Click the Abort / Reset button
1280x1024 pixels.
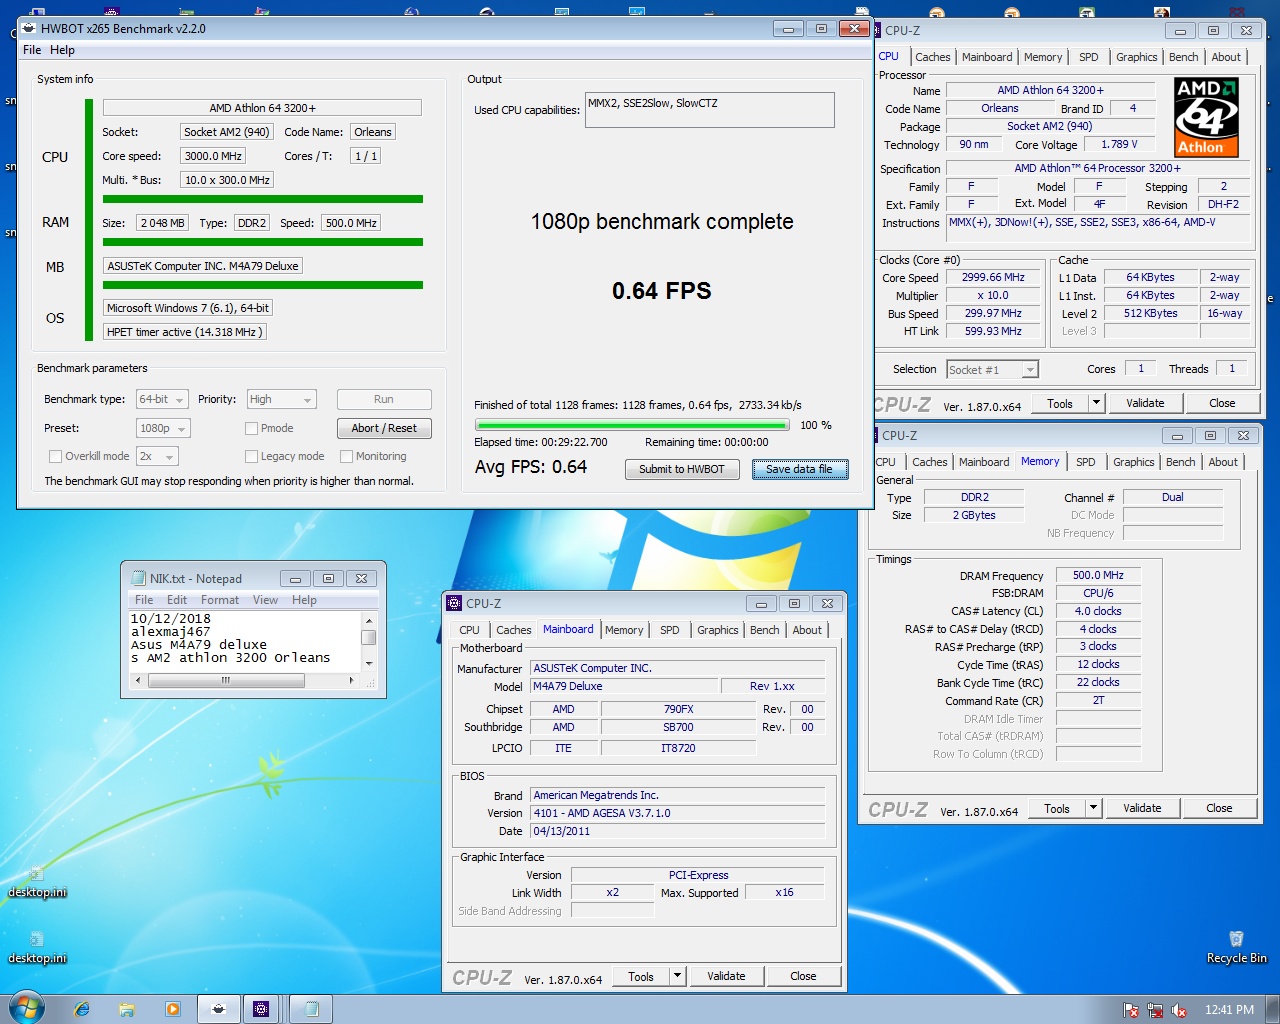pos(384,428)
